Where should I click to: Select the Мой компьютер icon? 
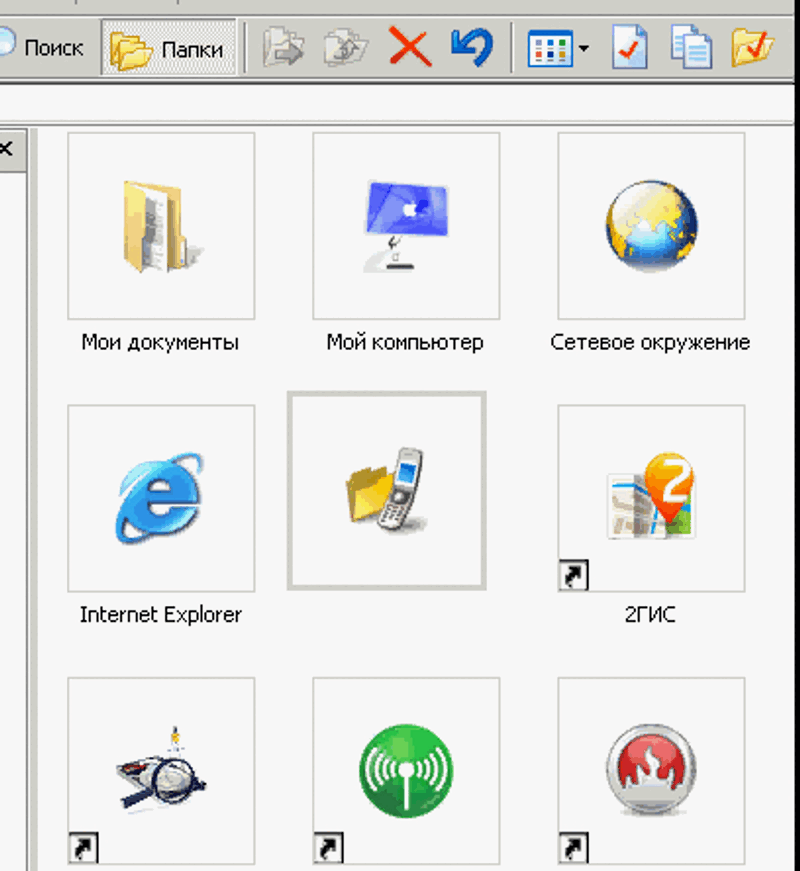point(406,226)
